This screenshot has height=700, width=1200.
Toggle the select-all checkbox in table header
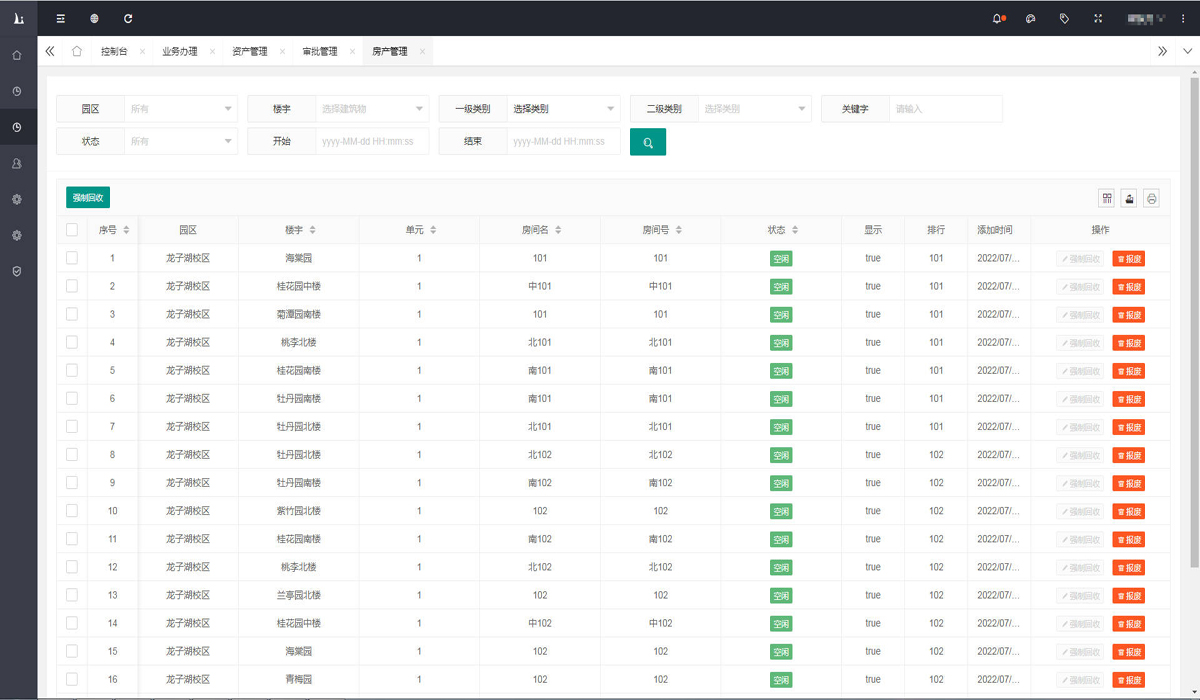click(x=72, y=230)
